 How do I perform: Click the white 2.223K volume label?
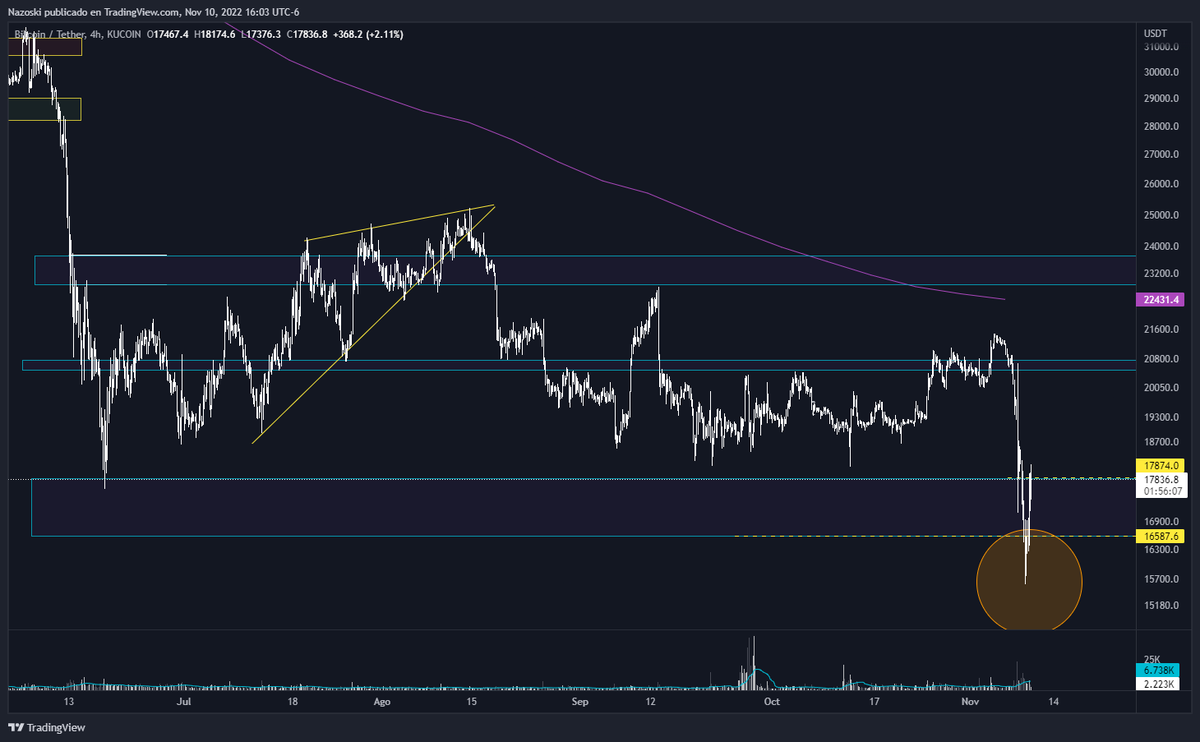[1160, 682]
